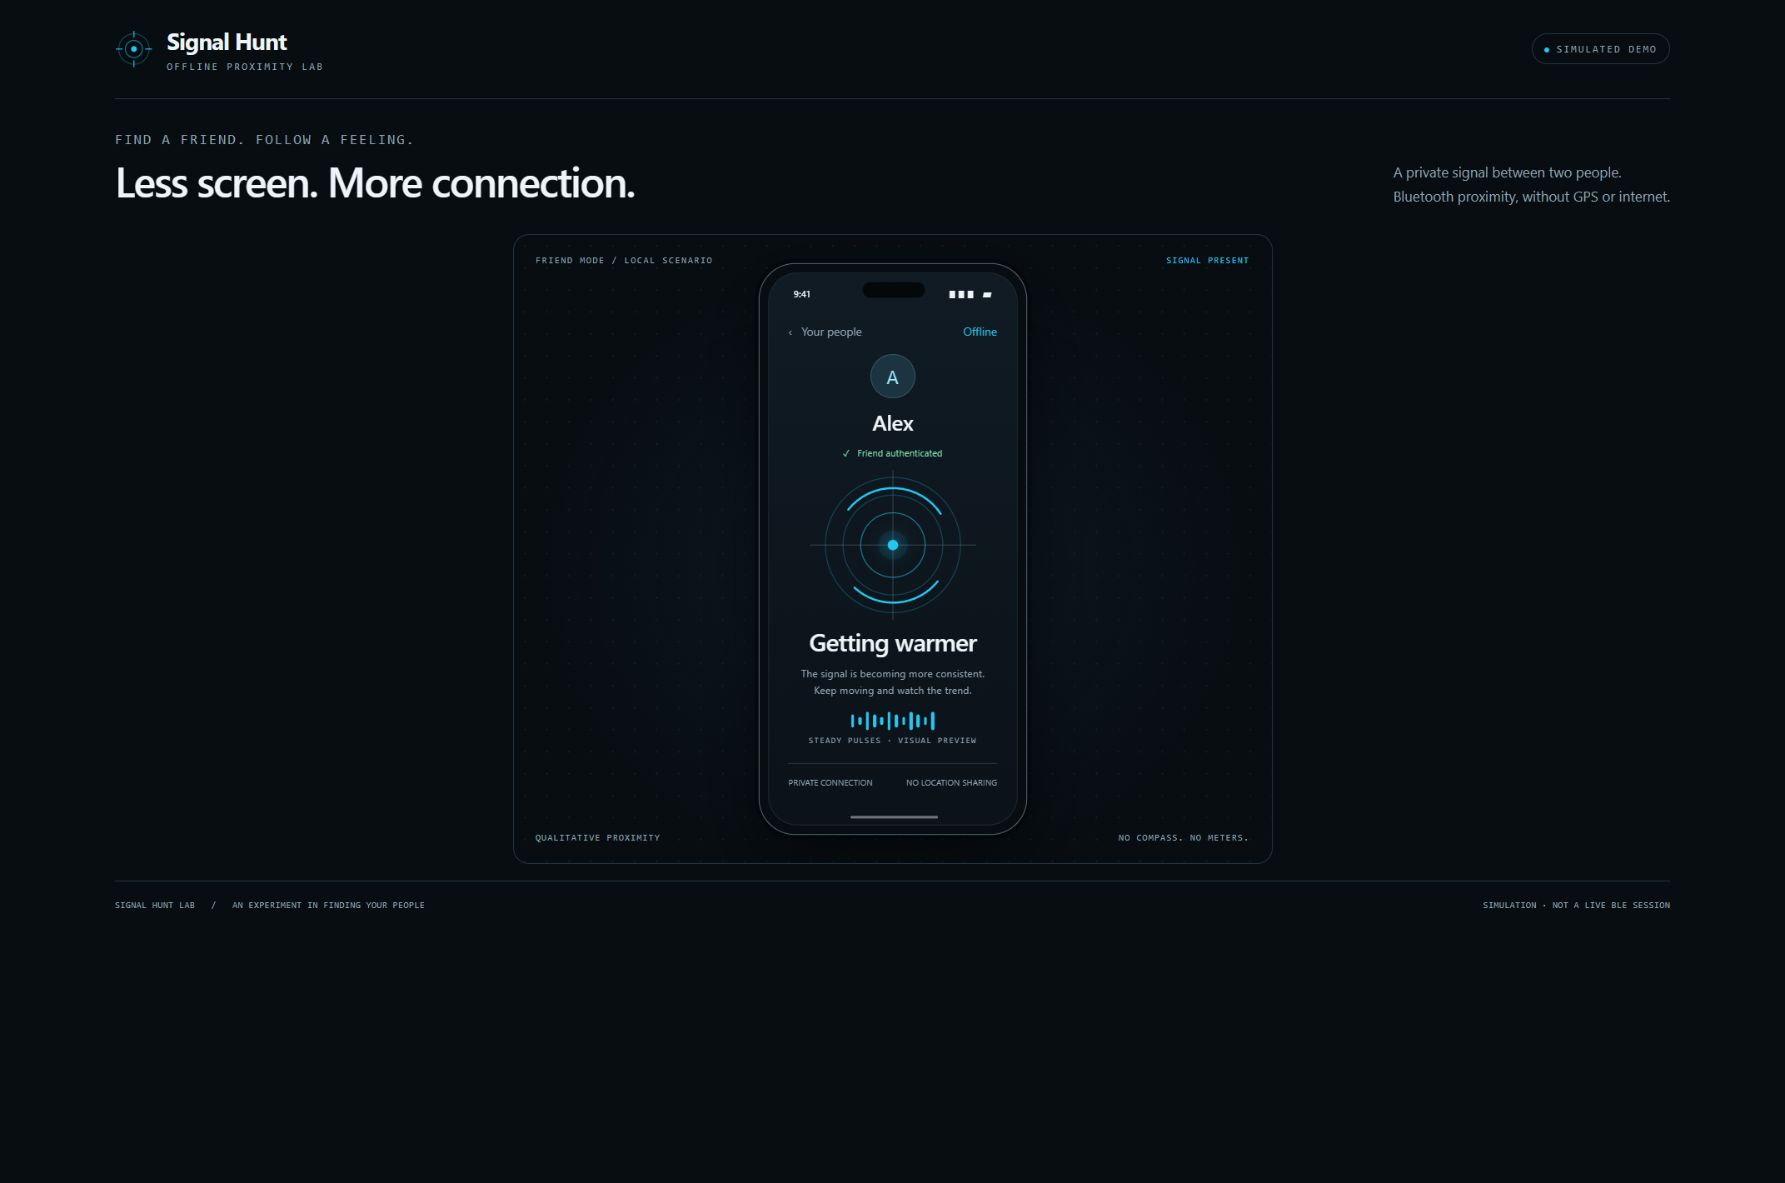This screenshot has height=1183, width=1785.
Task: Click the Friend authenticated green label
Action: tap(899, 454)
